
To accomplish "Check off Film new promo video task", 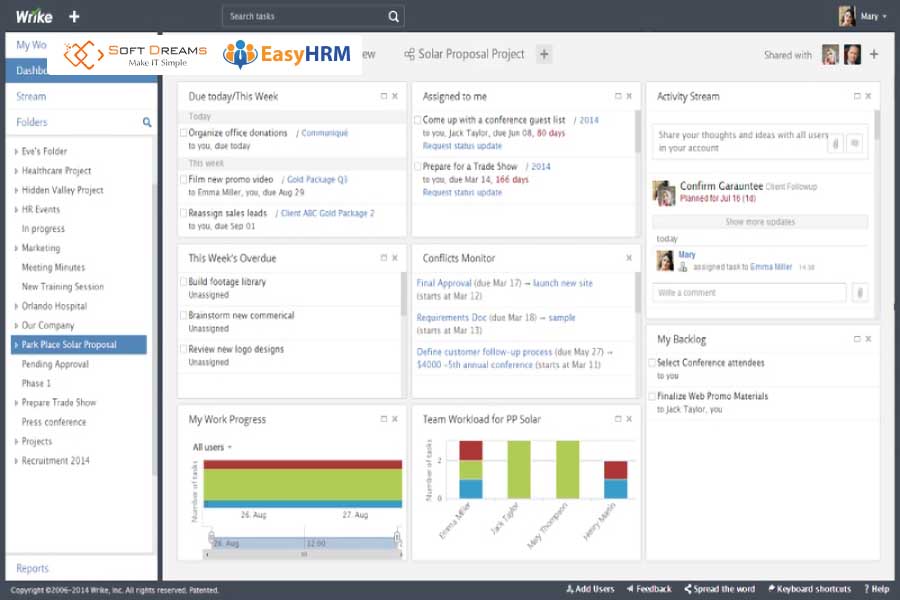I will pos(184,179).
